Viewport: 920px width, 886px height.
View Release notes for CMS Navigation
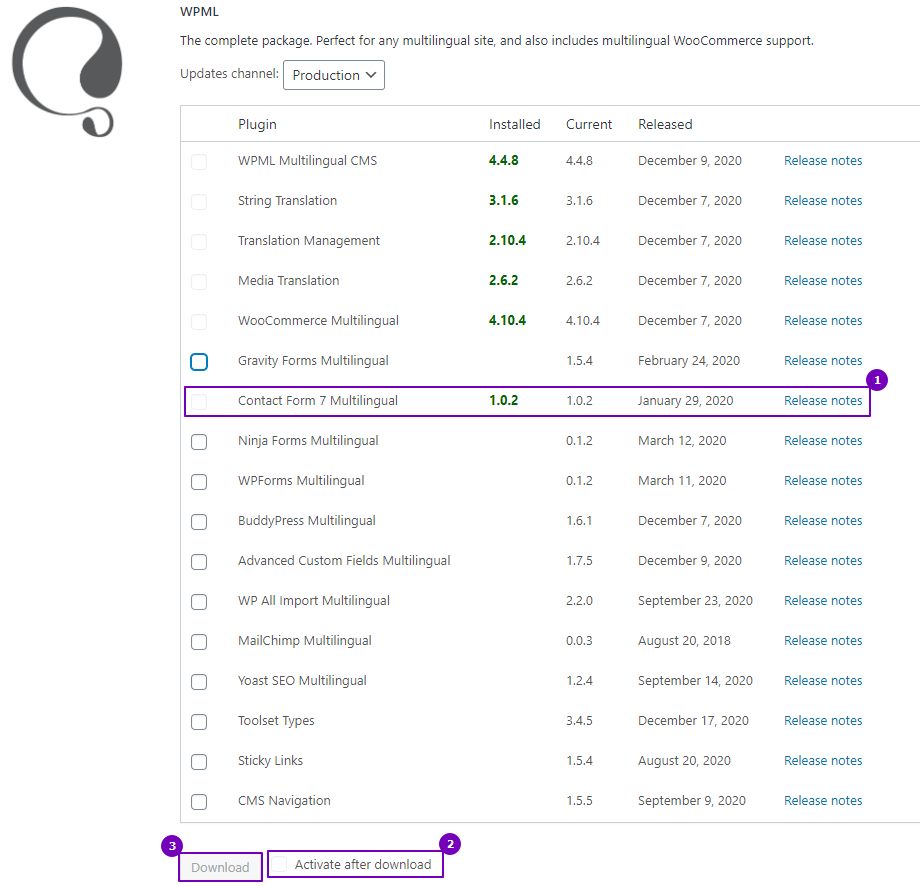point(823,800)
